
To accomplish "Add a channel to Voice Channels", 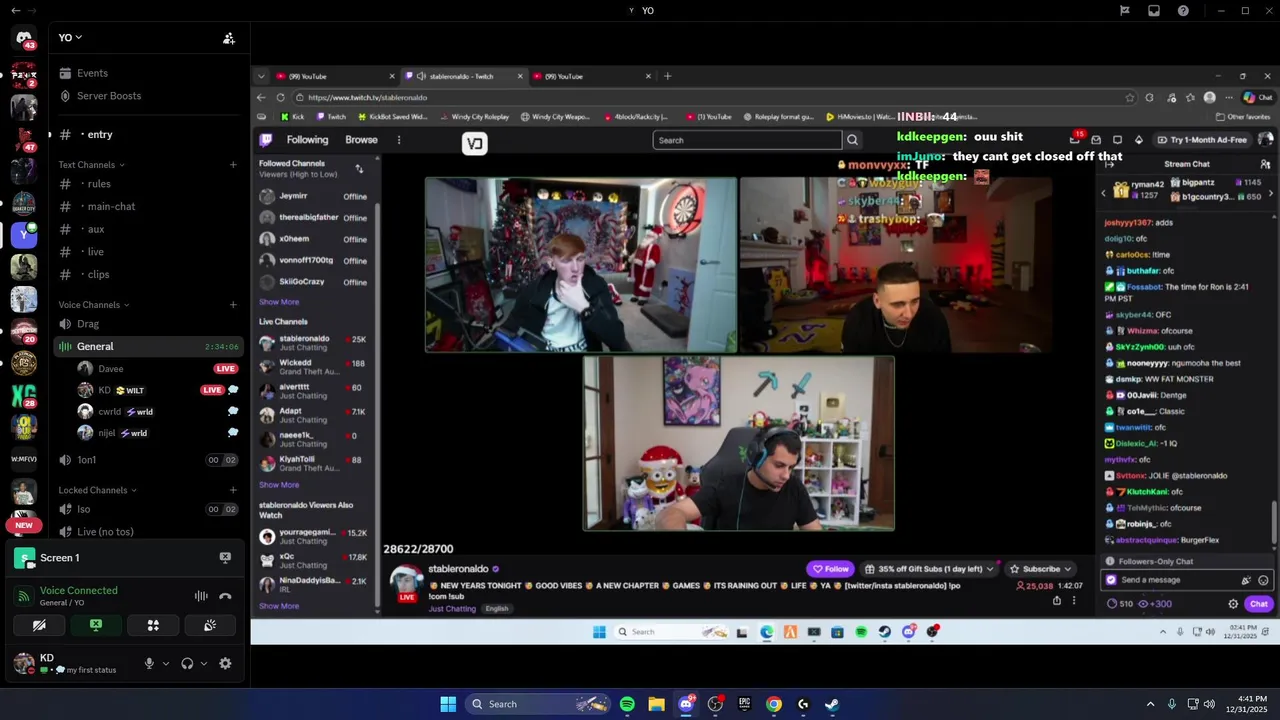I will coord(233,305).
